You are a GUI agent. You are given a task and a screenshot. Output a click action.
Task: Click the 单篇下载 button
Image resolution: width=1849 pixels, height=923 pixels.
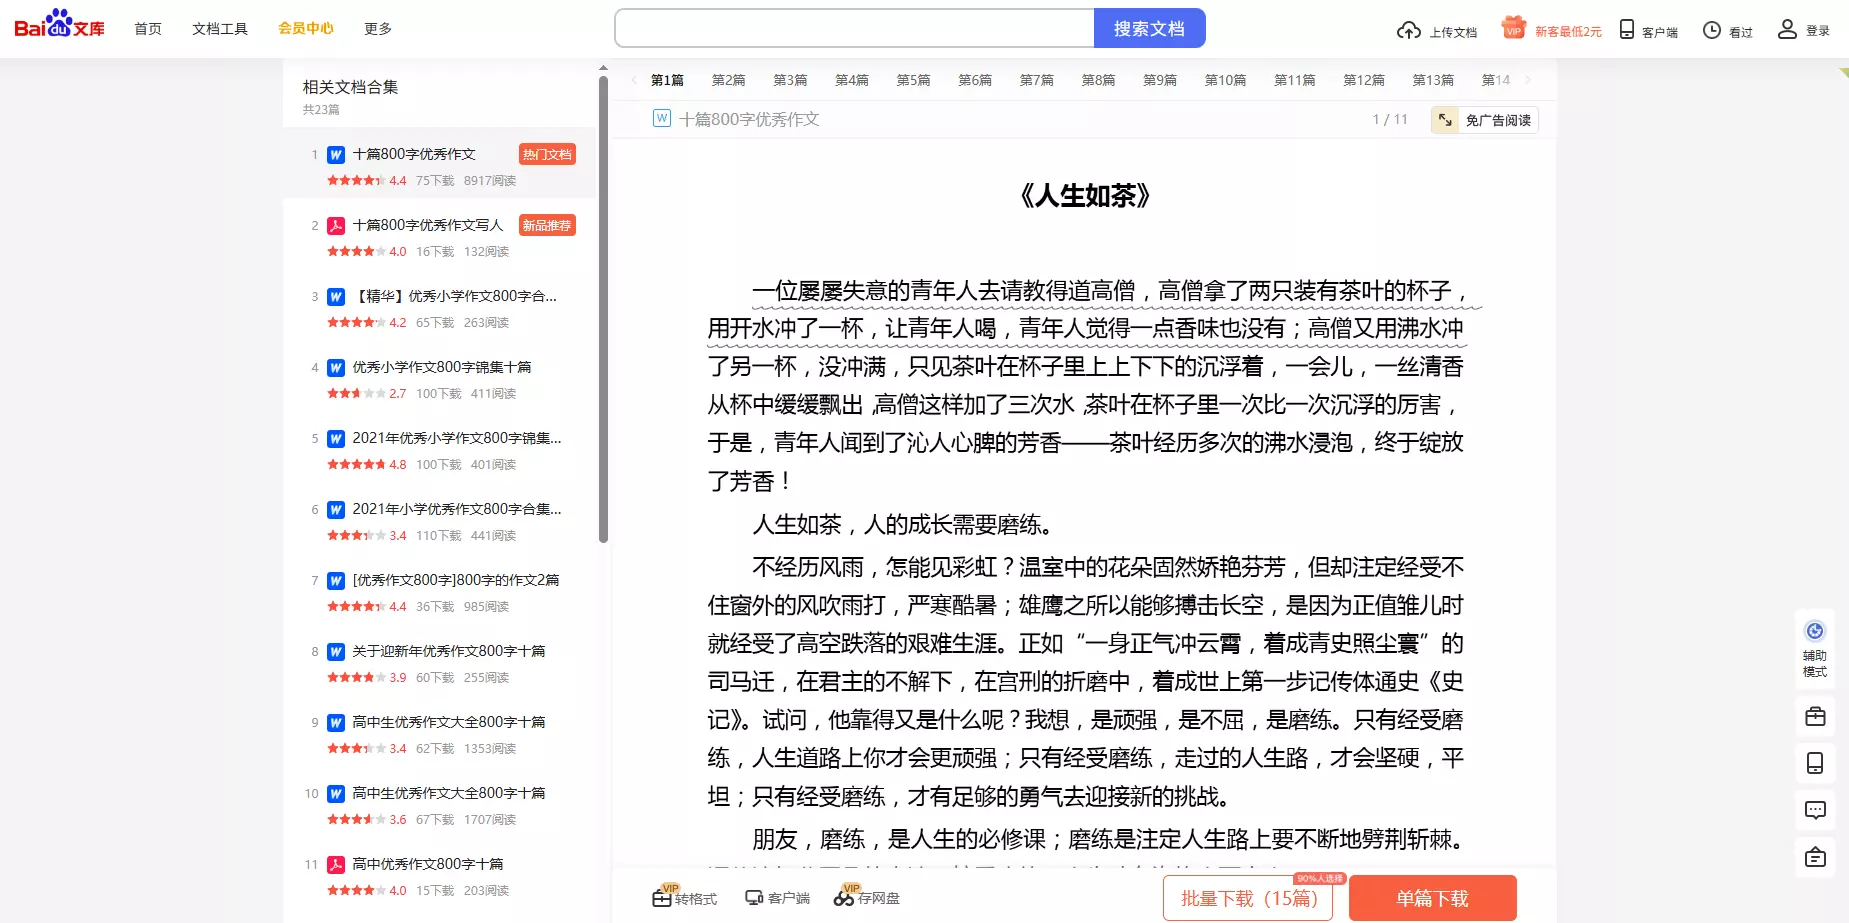click(x=1432, y=898)
